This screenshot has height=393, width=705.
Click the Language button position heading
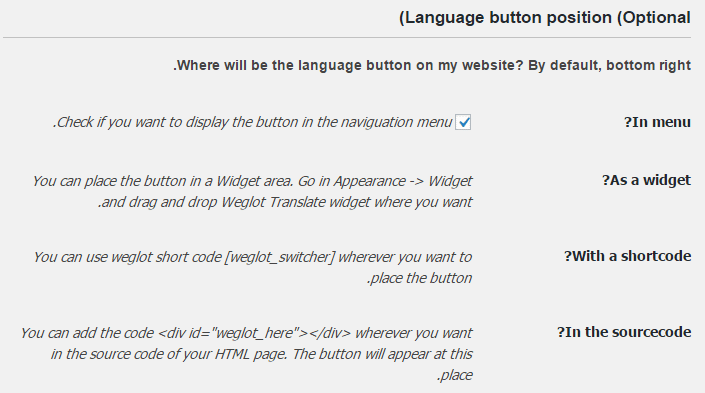pos(544,18)
